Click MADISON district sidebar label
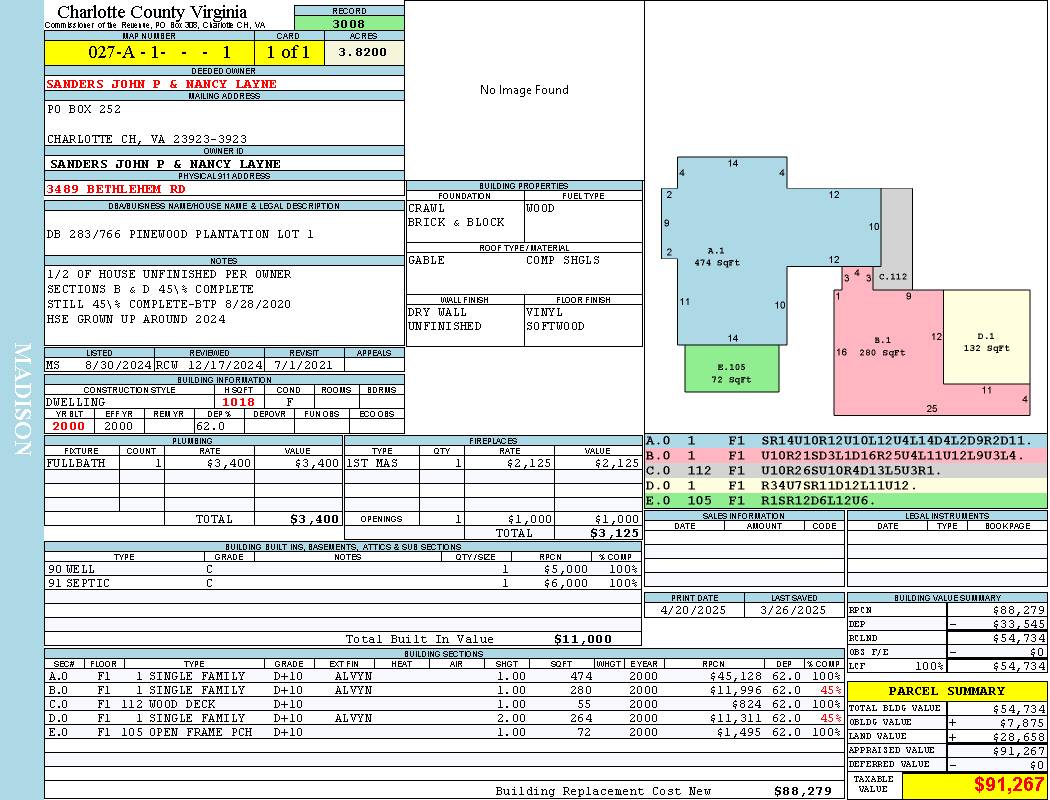This screenshot has height=800, width=1050. coord(22,400)
